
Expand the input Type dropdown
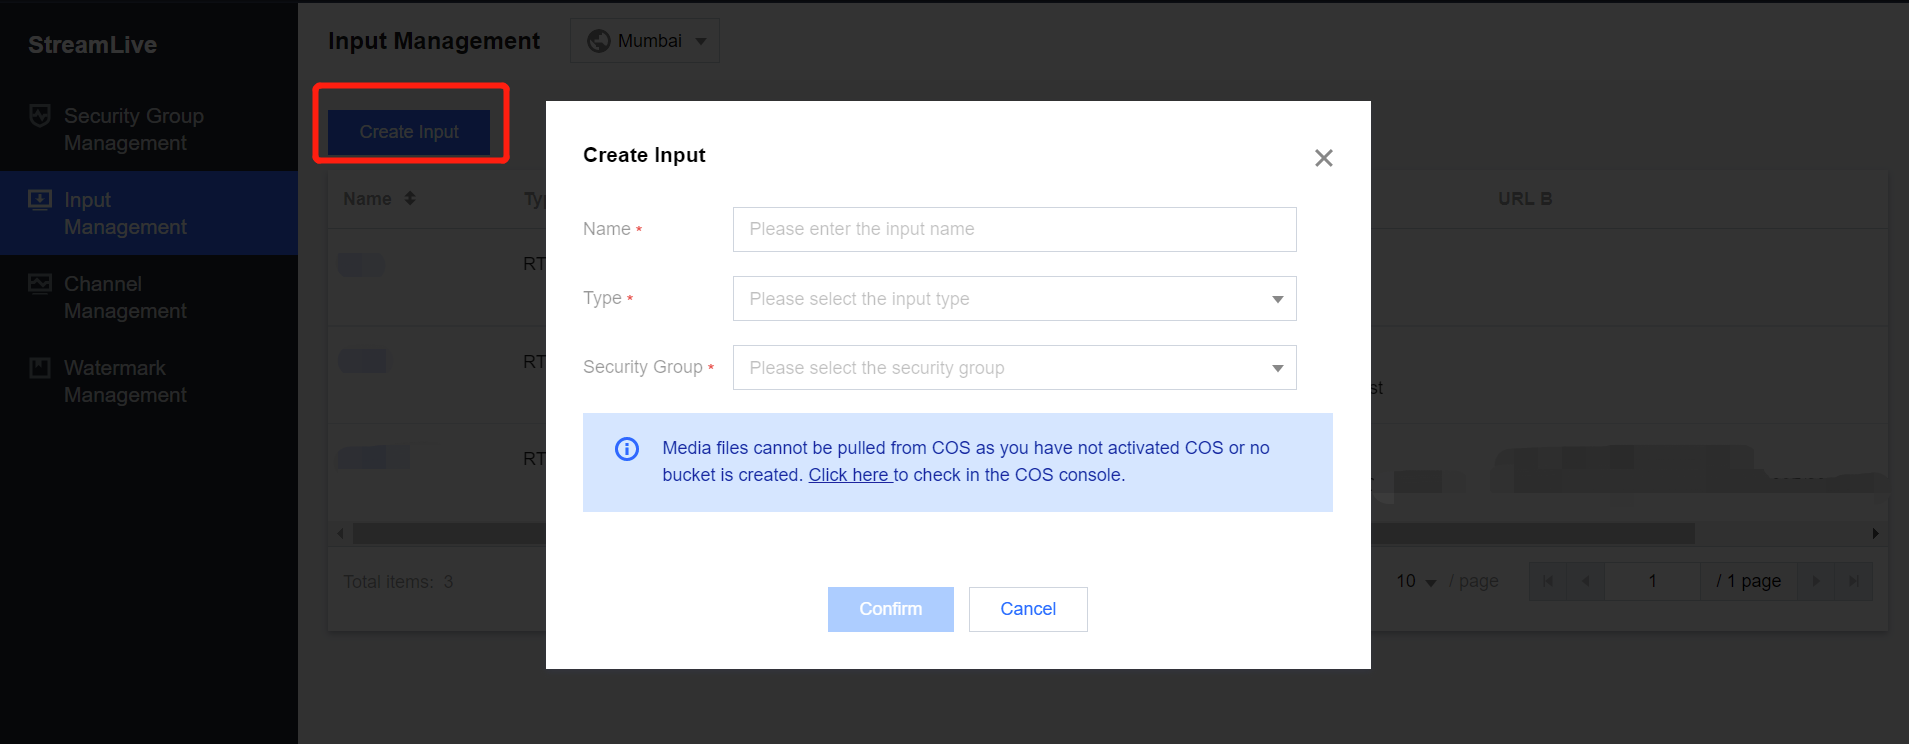(x=1014, y=299)
